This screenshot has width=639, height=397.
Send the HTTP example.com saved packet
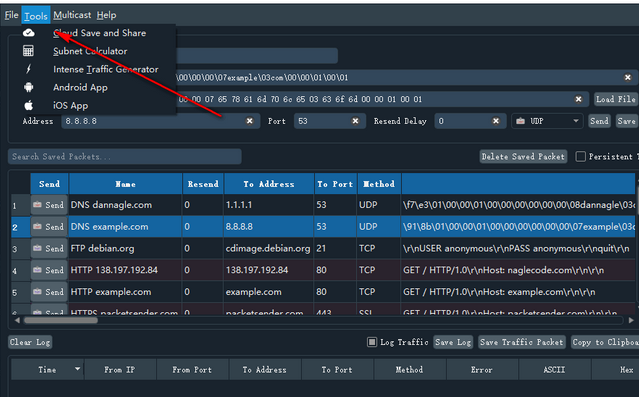[x=48, y=292]
